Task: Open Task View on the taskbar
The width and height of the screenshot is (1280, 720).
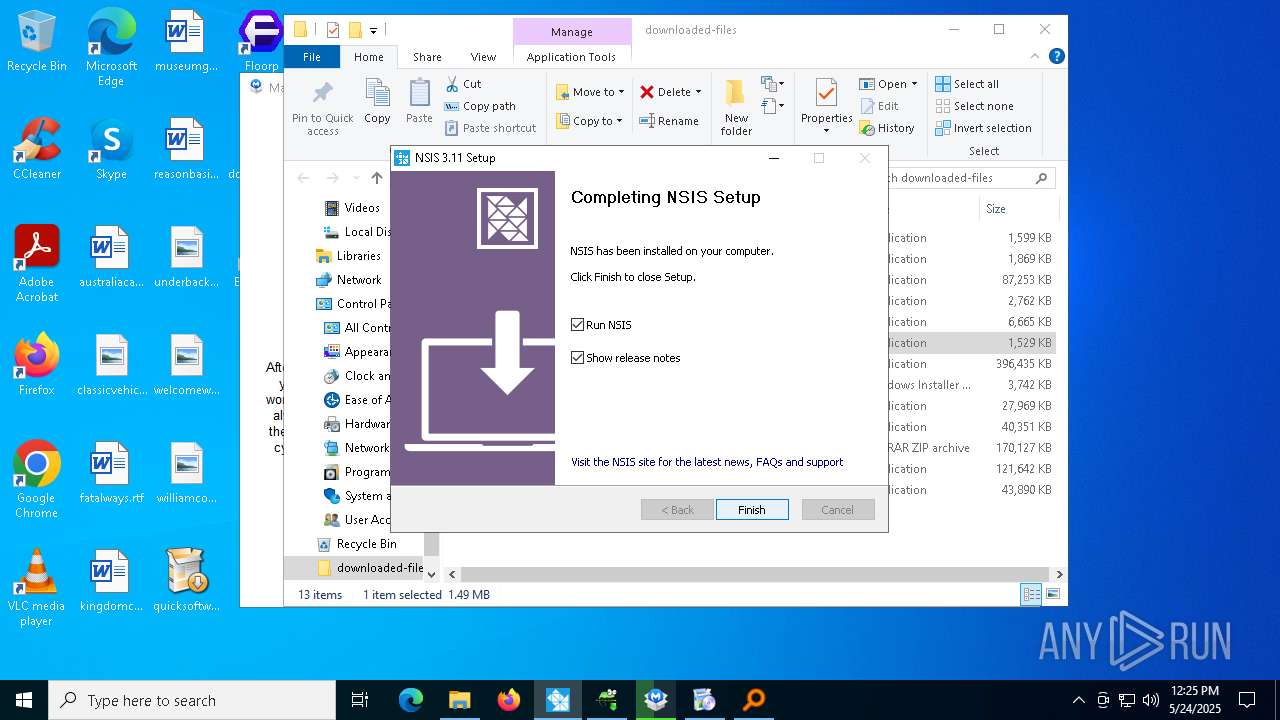Action: click(x=360, y=700)
